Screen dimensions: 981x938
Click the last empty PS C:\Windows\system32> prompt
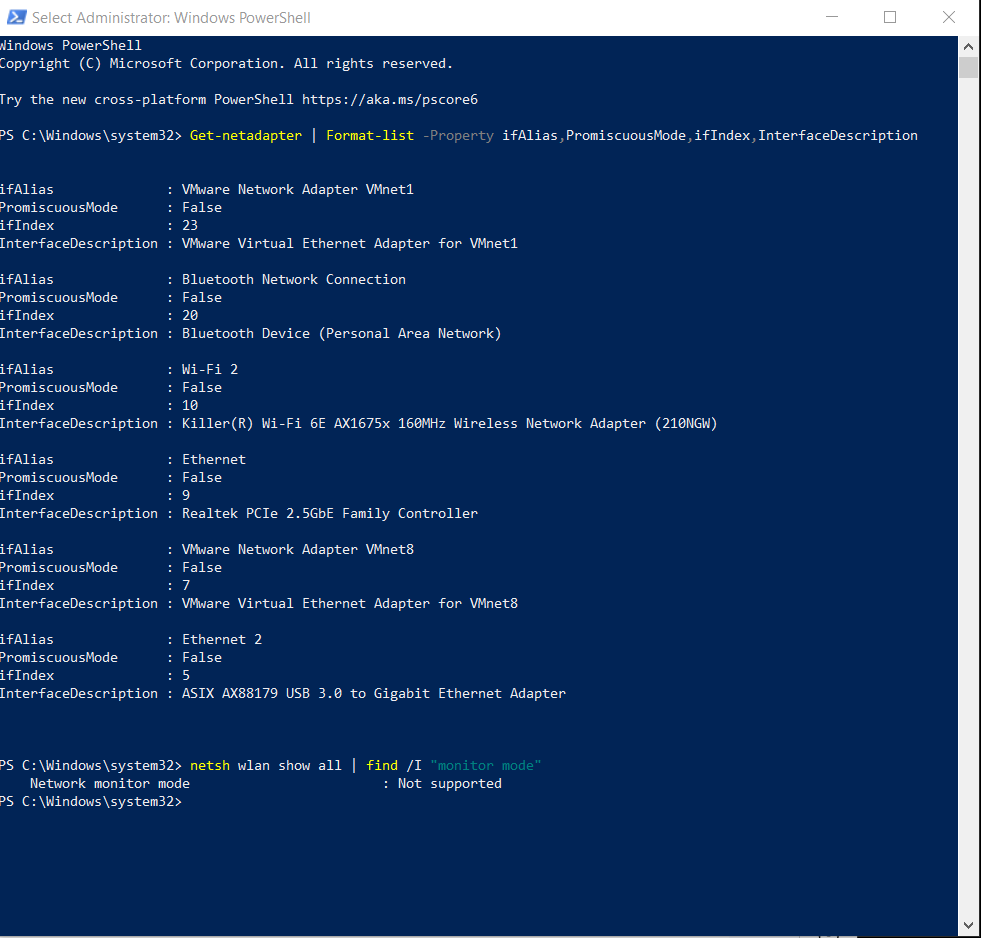tap(91, 802)
